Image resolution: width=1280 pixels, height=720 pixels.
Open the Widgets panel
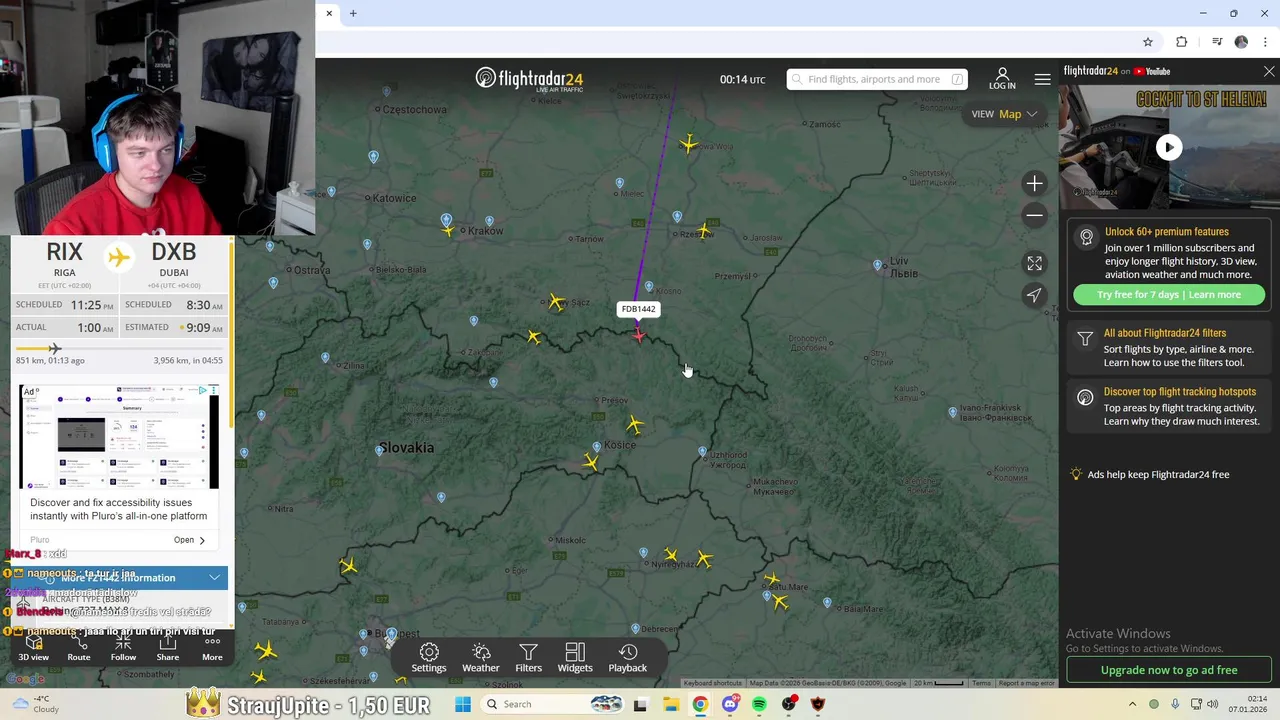(x=575, y=658)
